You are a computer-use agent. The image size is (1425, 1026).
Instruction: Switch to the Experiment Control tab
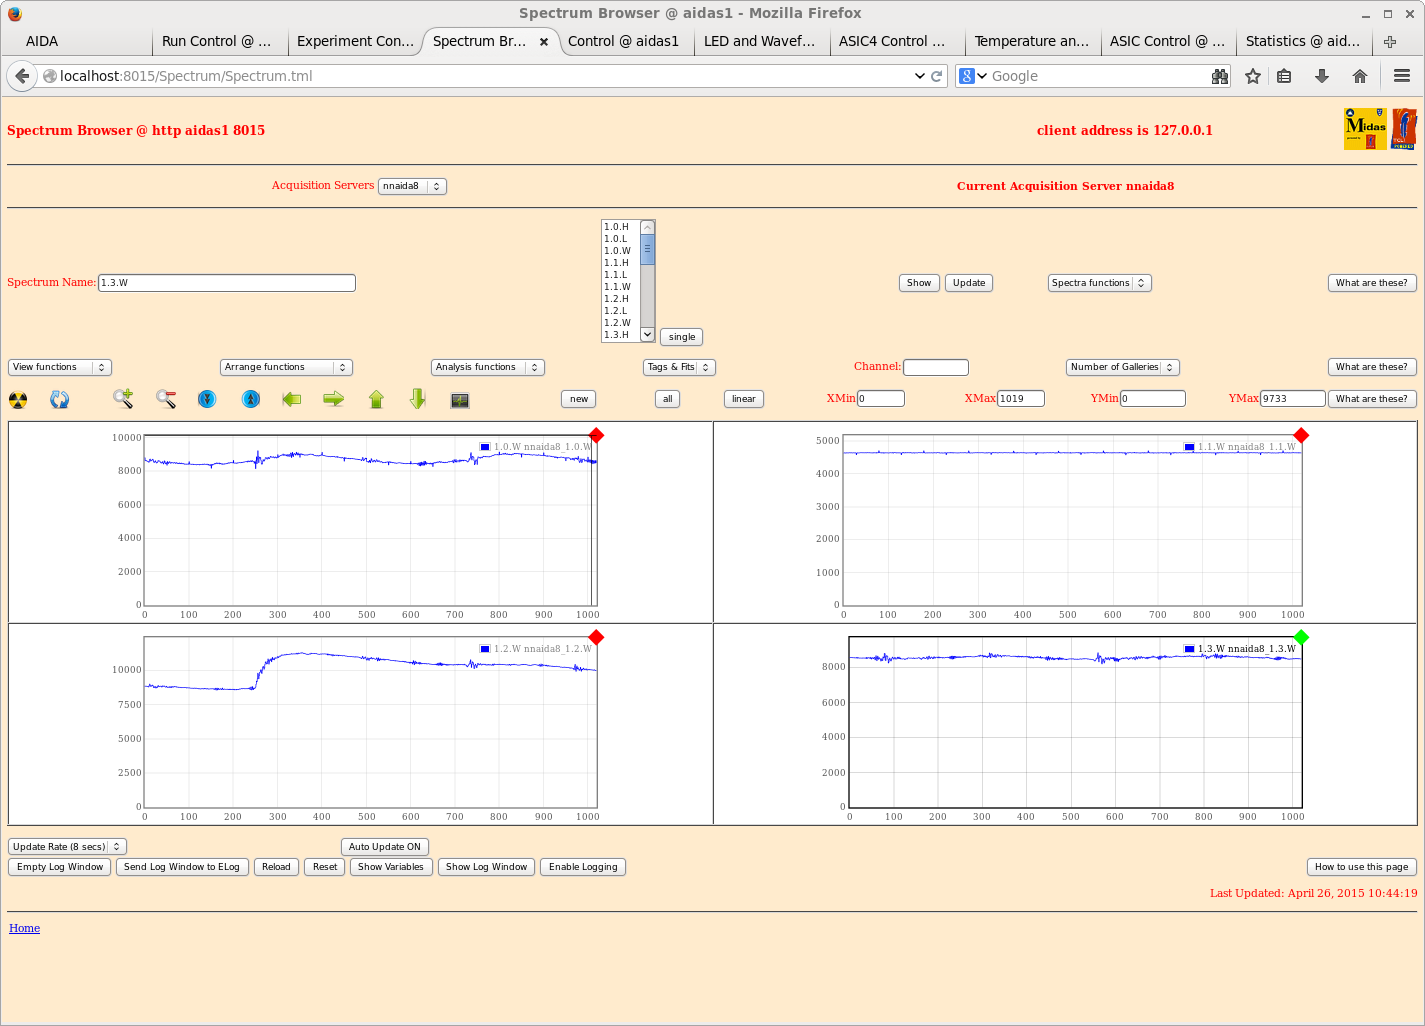pos(355,41)
